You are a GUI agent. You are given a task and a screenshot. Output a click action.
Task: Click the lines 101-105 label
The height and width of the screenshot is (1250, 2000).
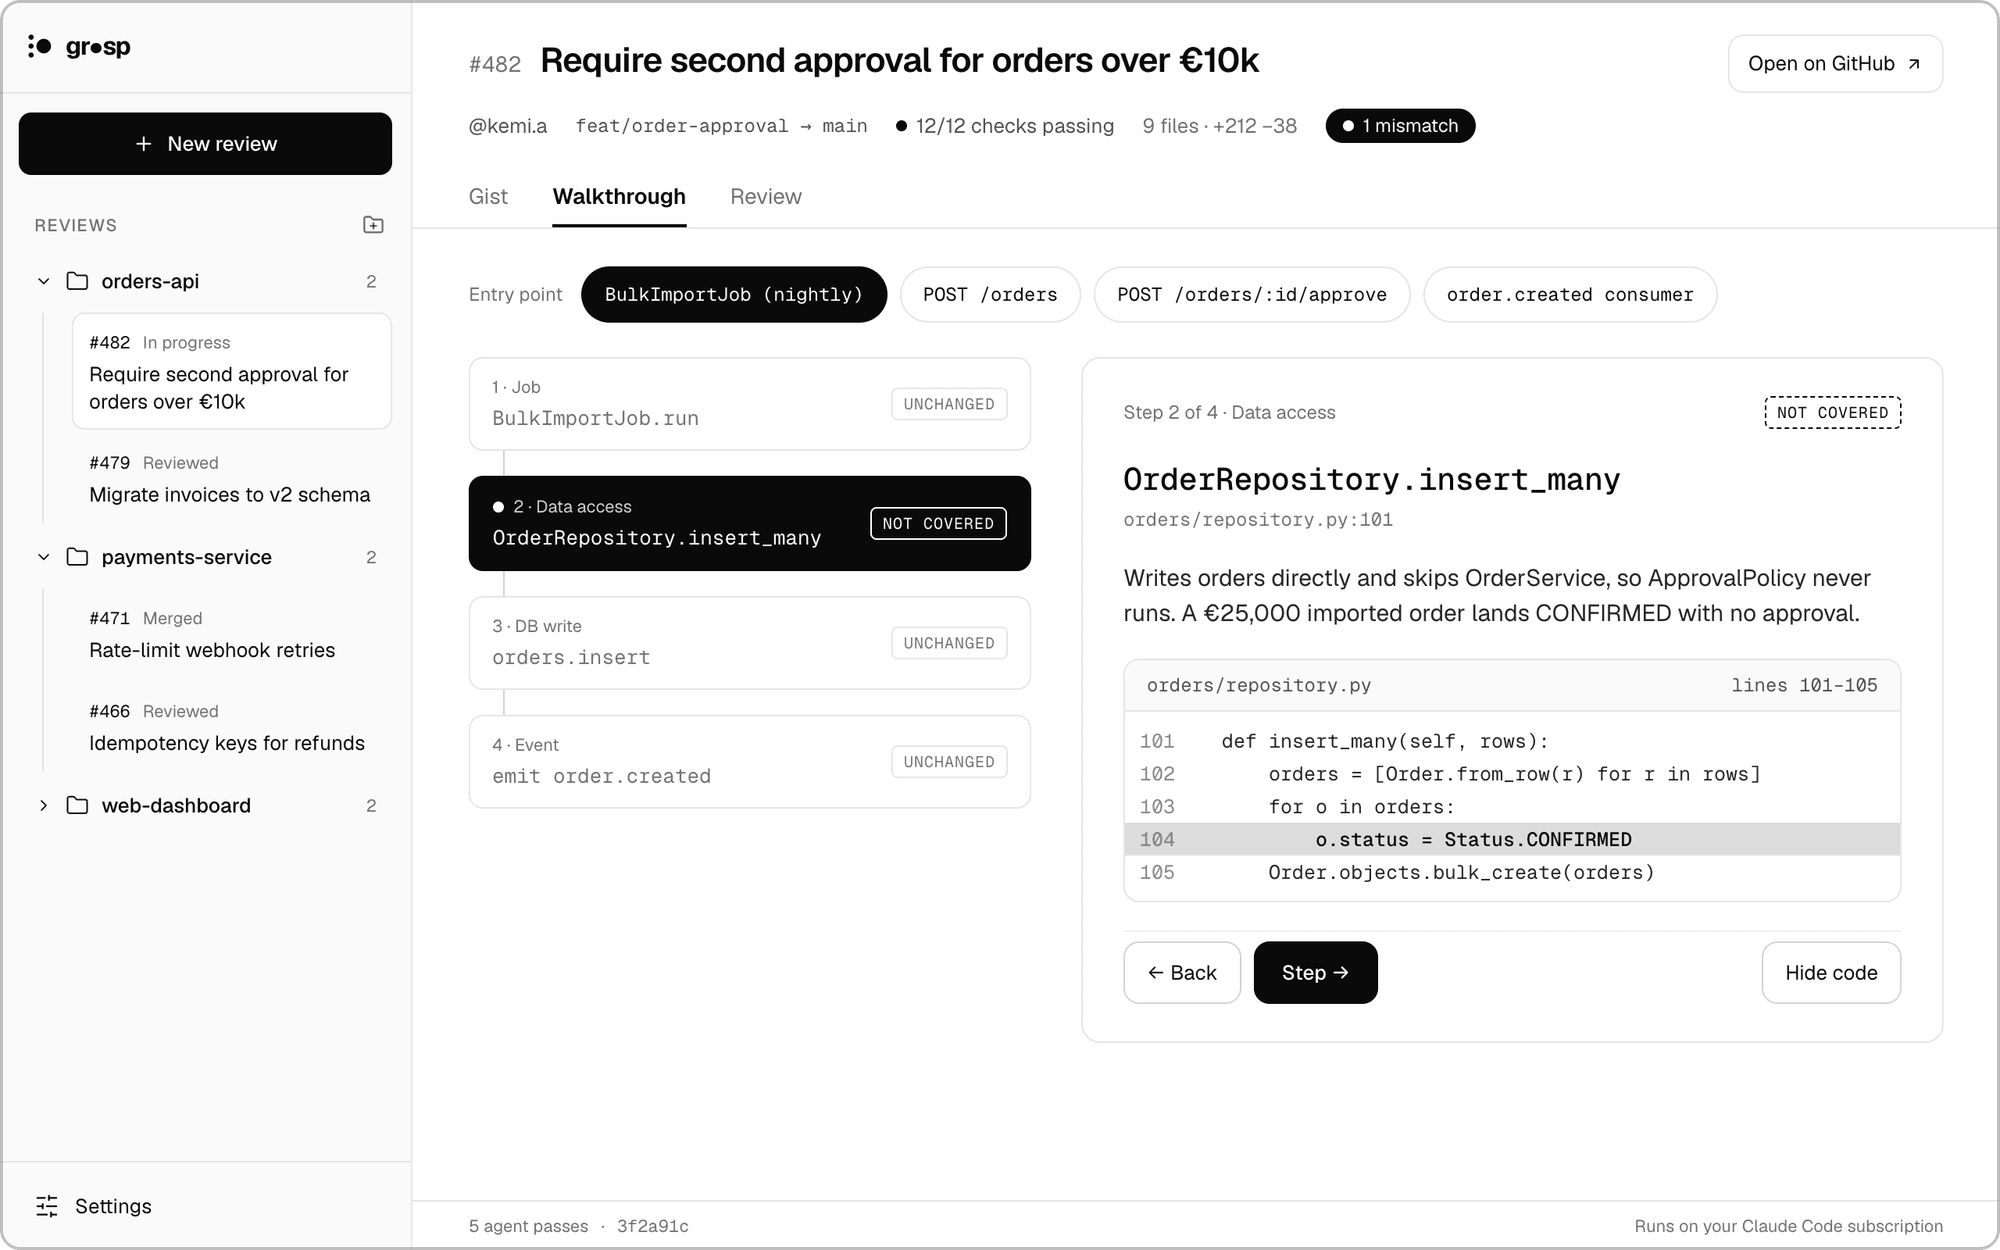coord(1804,685)
